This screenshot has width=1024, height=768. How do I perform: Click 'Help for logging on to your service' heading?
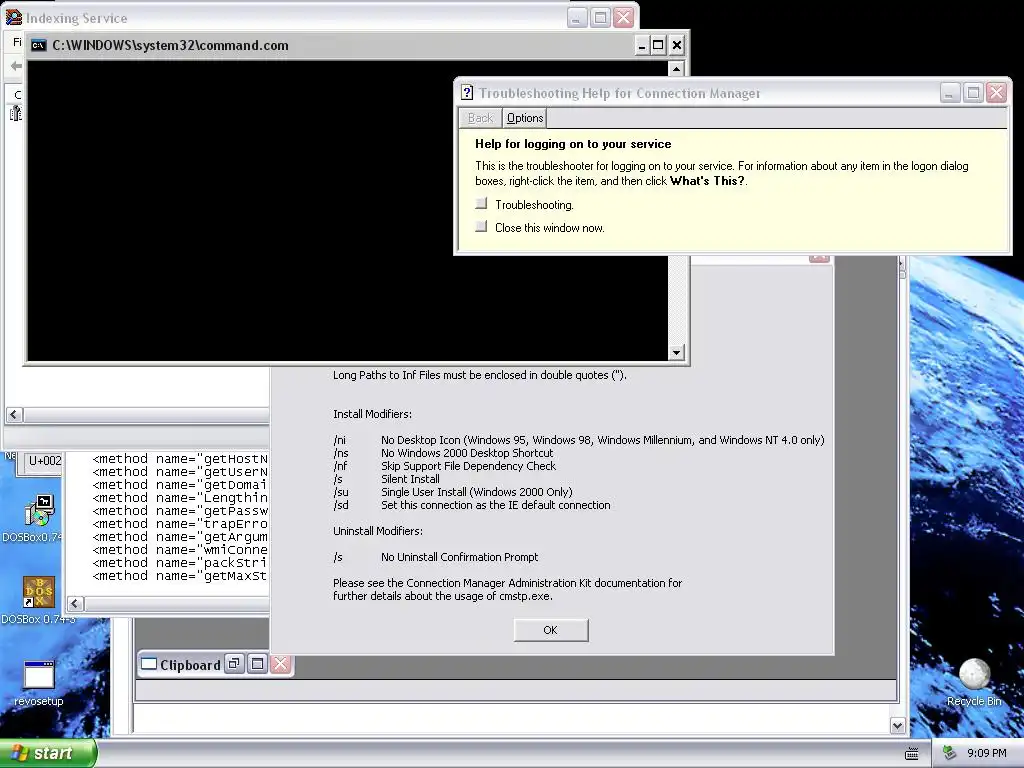(x=573, y=144)
